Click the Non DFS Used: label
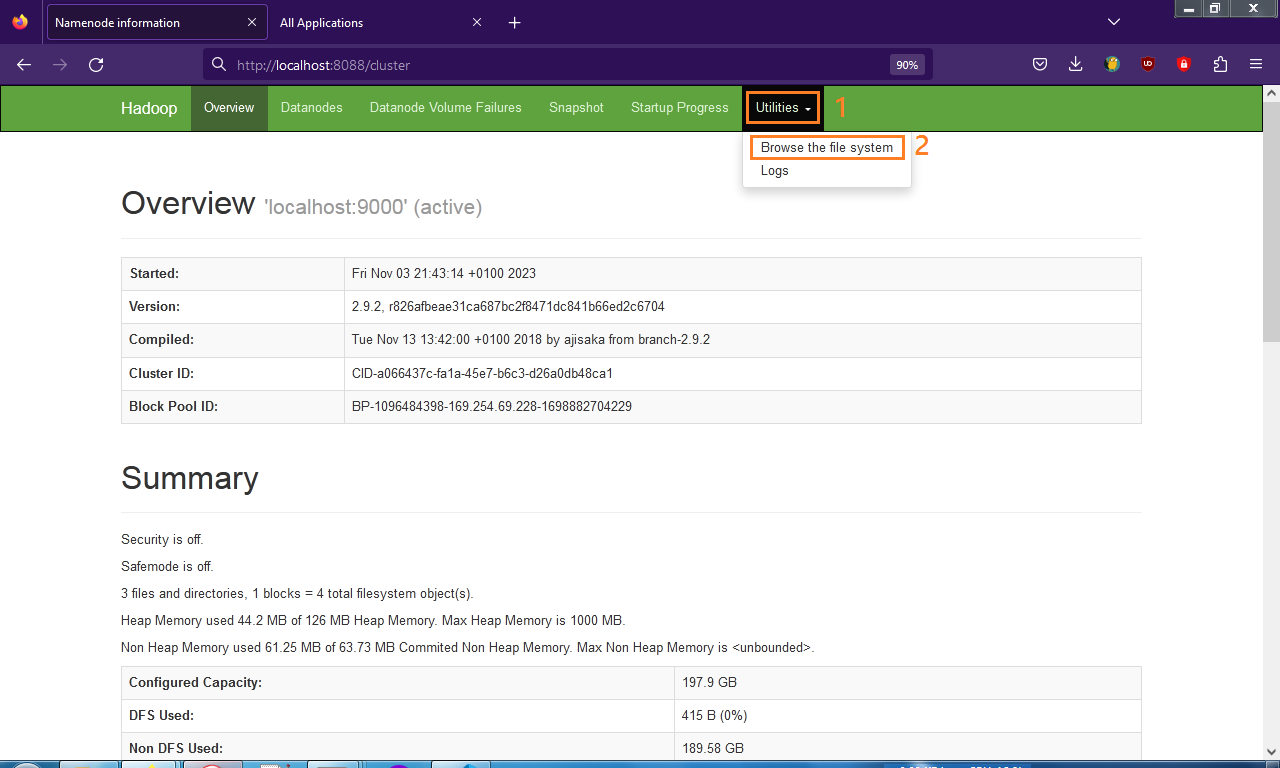 click(176, 749)
